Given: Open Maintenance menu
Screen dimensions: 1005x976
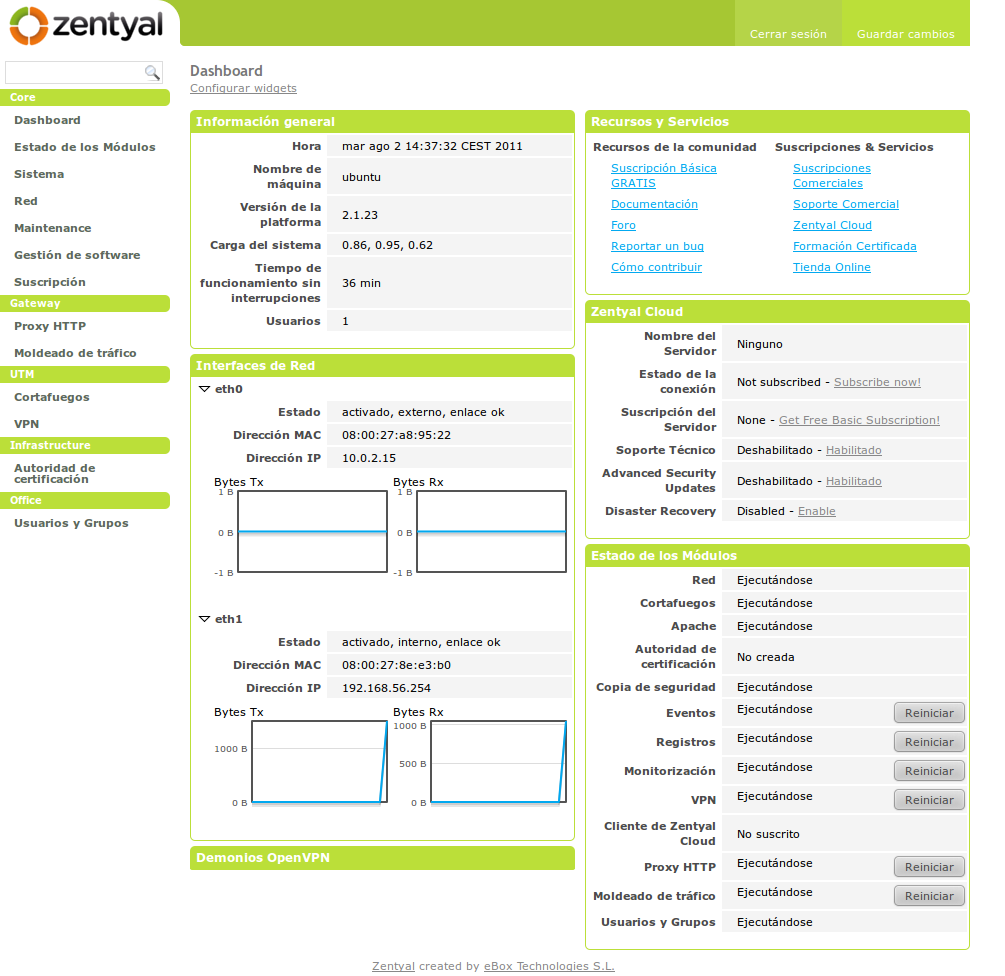Looking at the screenshot, I should point(53,227).
